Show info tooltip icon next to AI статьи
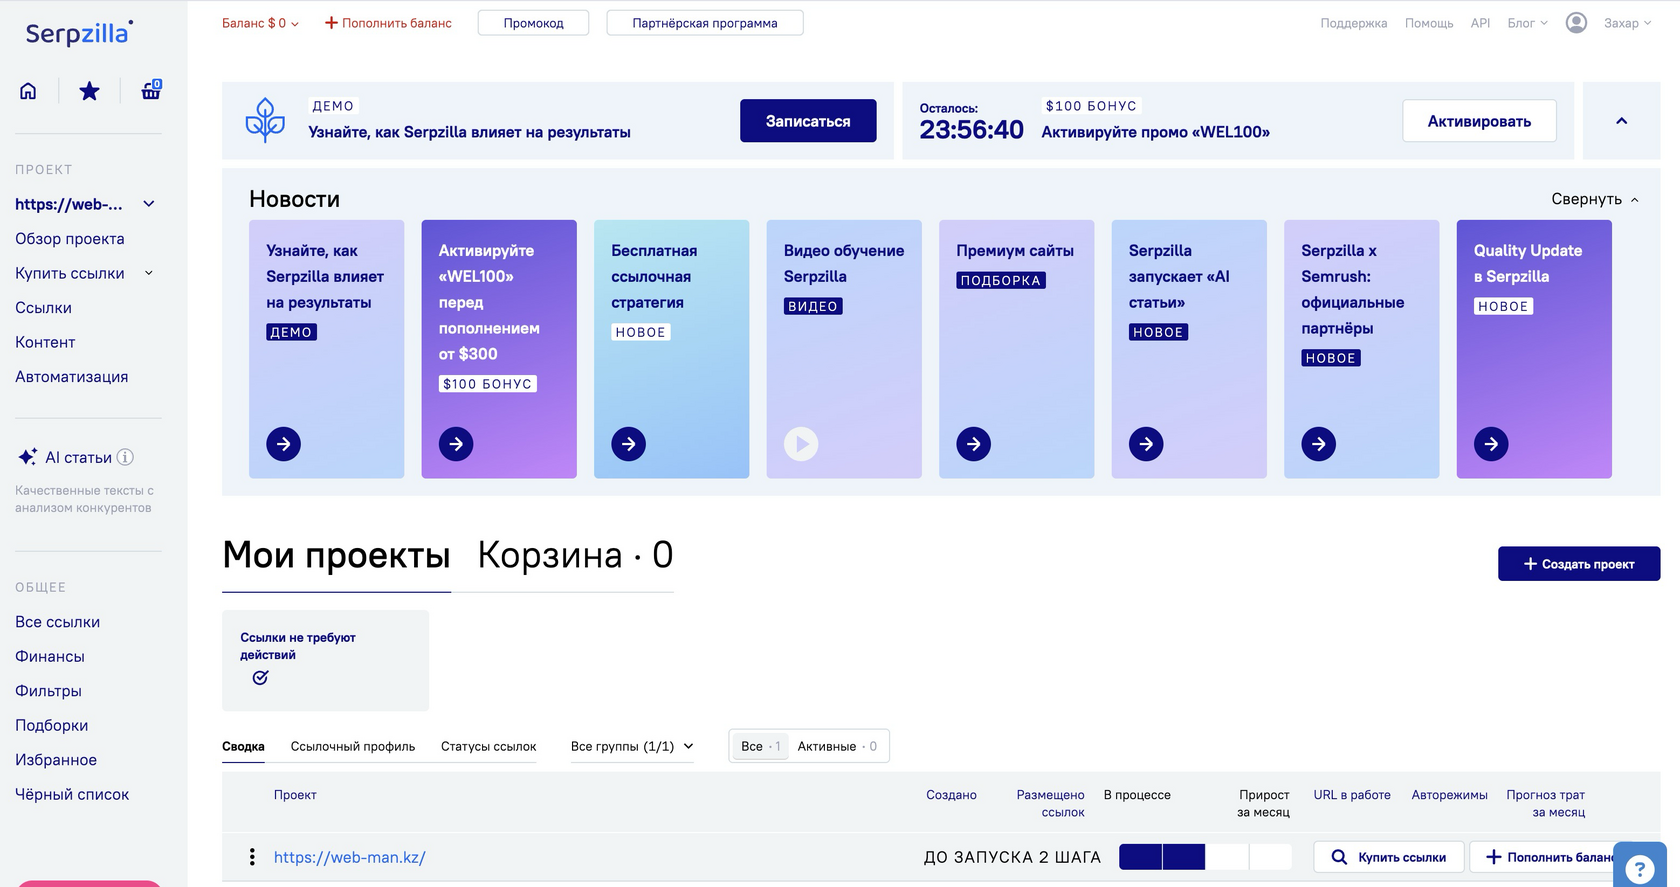 [x=125, y=457]
